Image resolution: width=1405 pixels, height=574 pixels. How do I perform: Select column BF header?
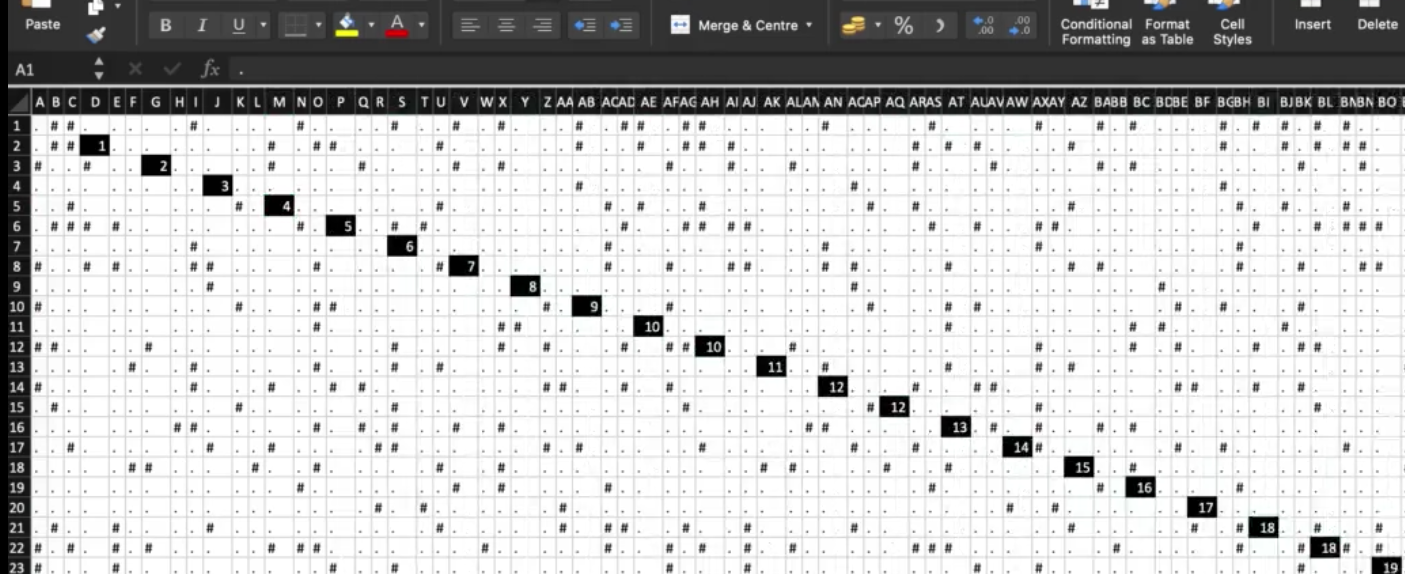pyautogui.click(x=1202, y=102)
